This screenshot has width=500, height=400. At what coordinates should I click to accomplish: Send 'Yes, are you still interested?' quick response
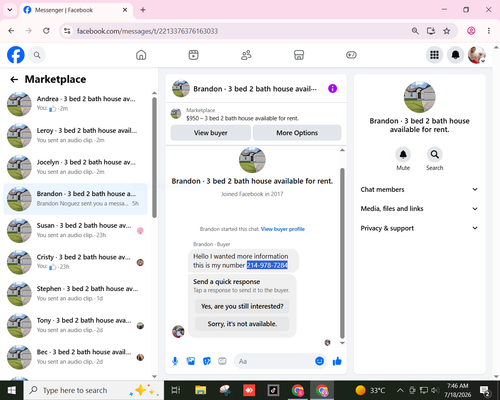(242, 306)
